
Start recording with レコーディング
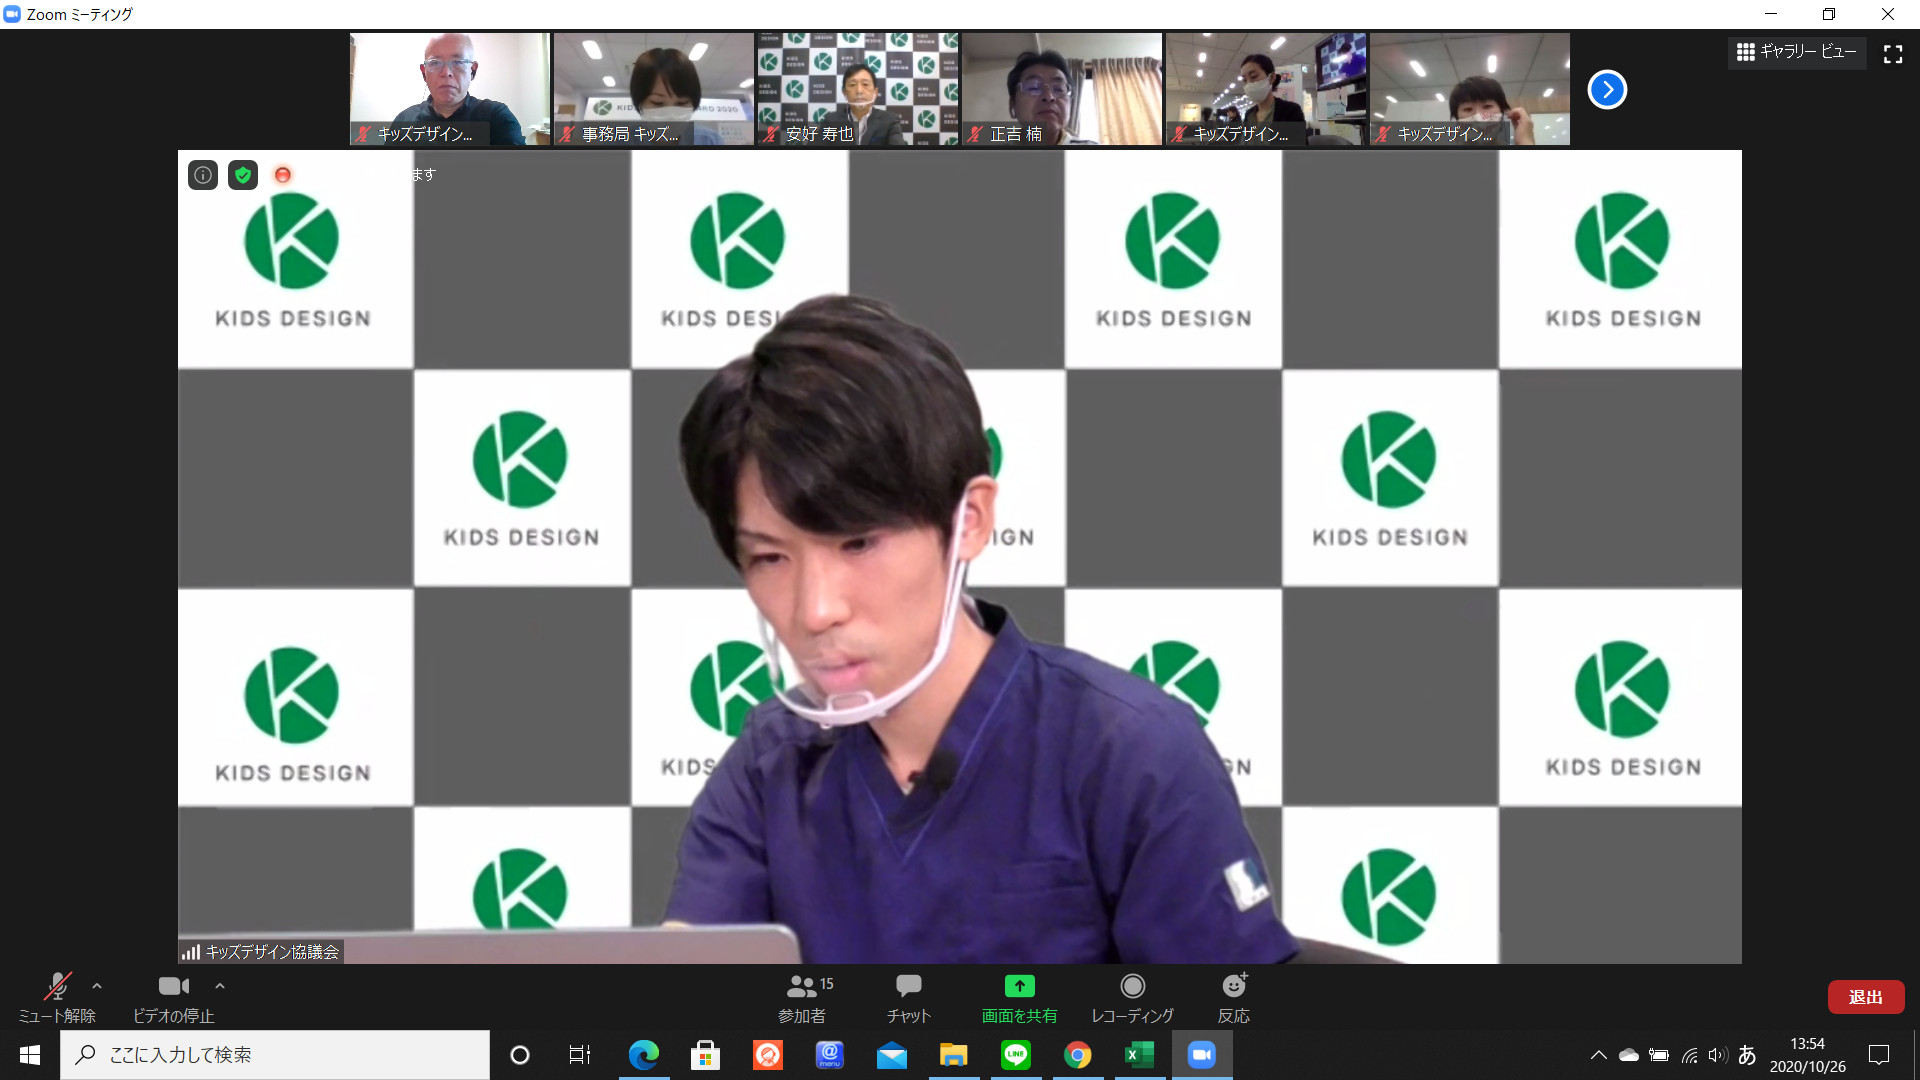pos(1132,998)
